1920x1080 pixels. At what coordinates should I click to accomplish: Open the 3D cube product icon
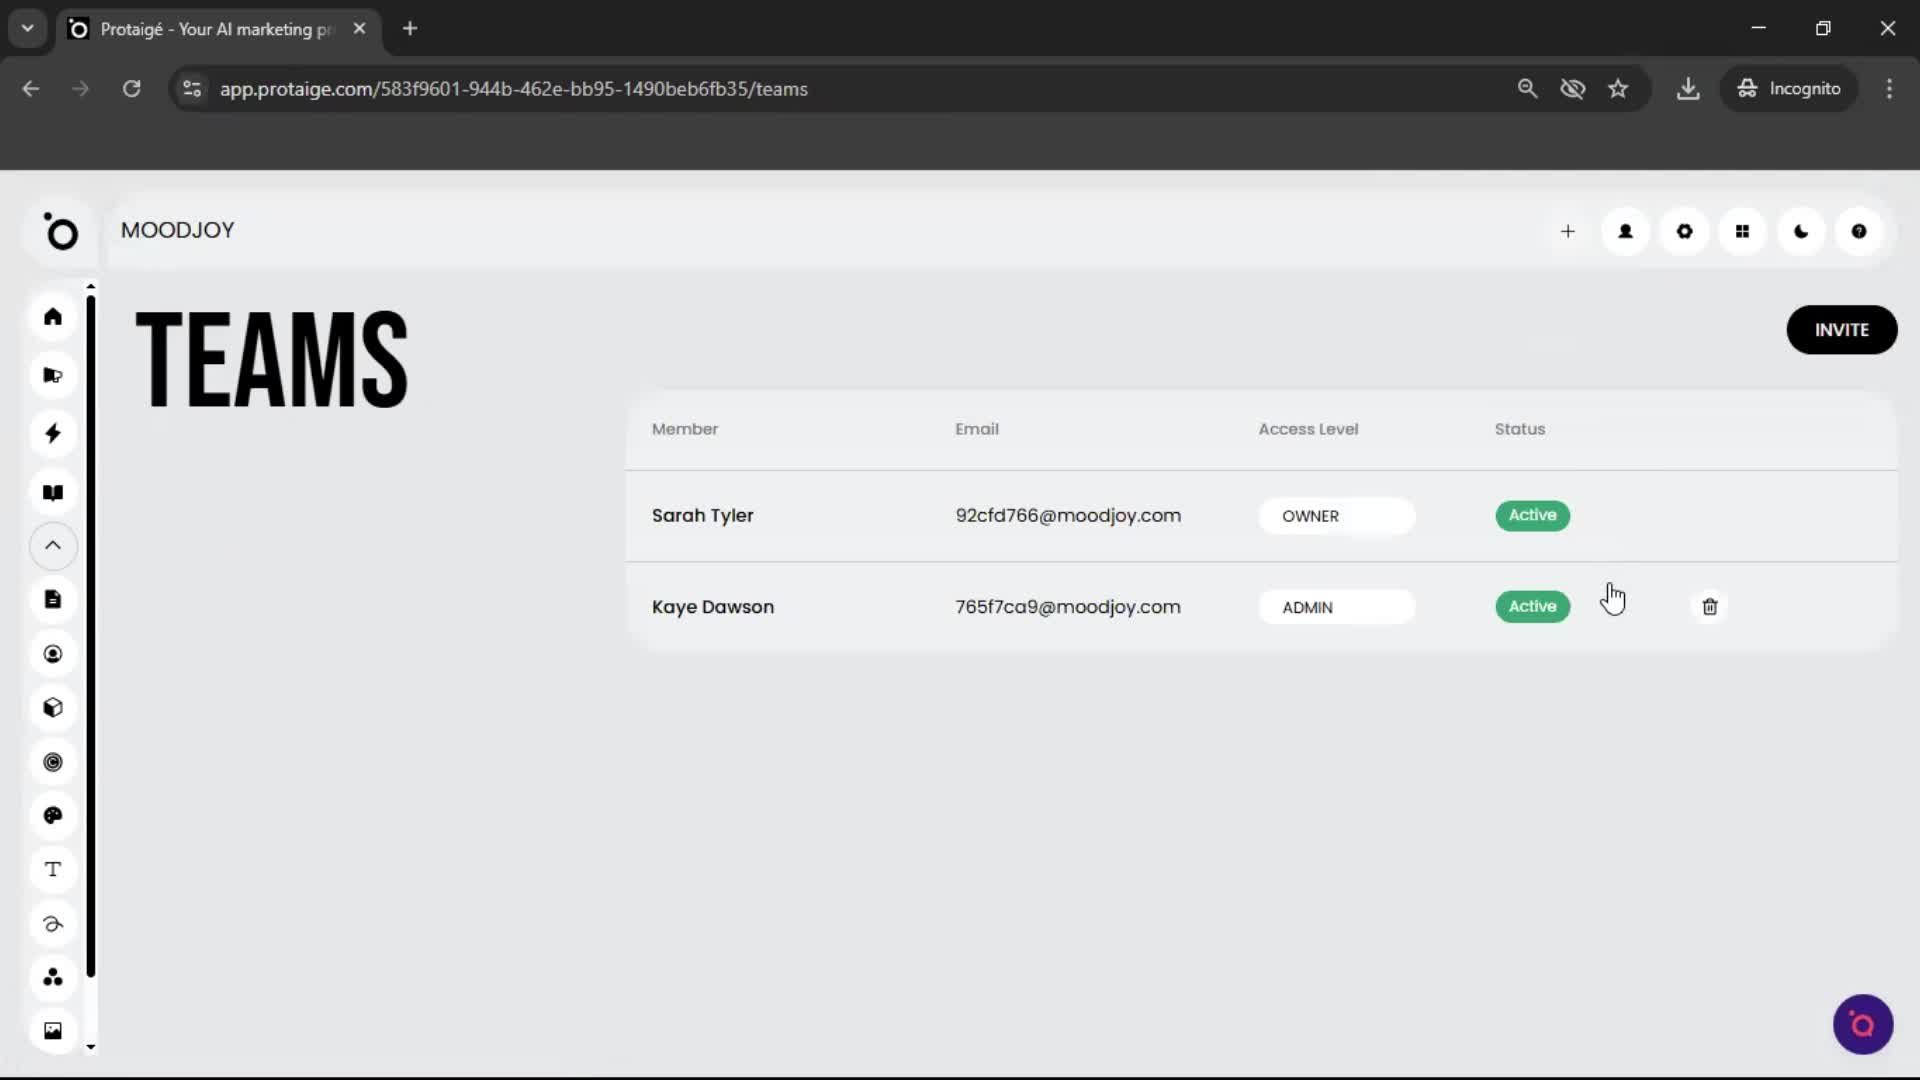(x=53, y=708)
